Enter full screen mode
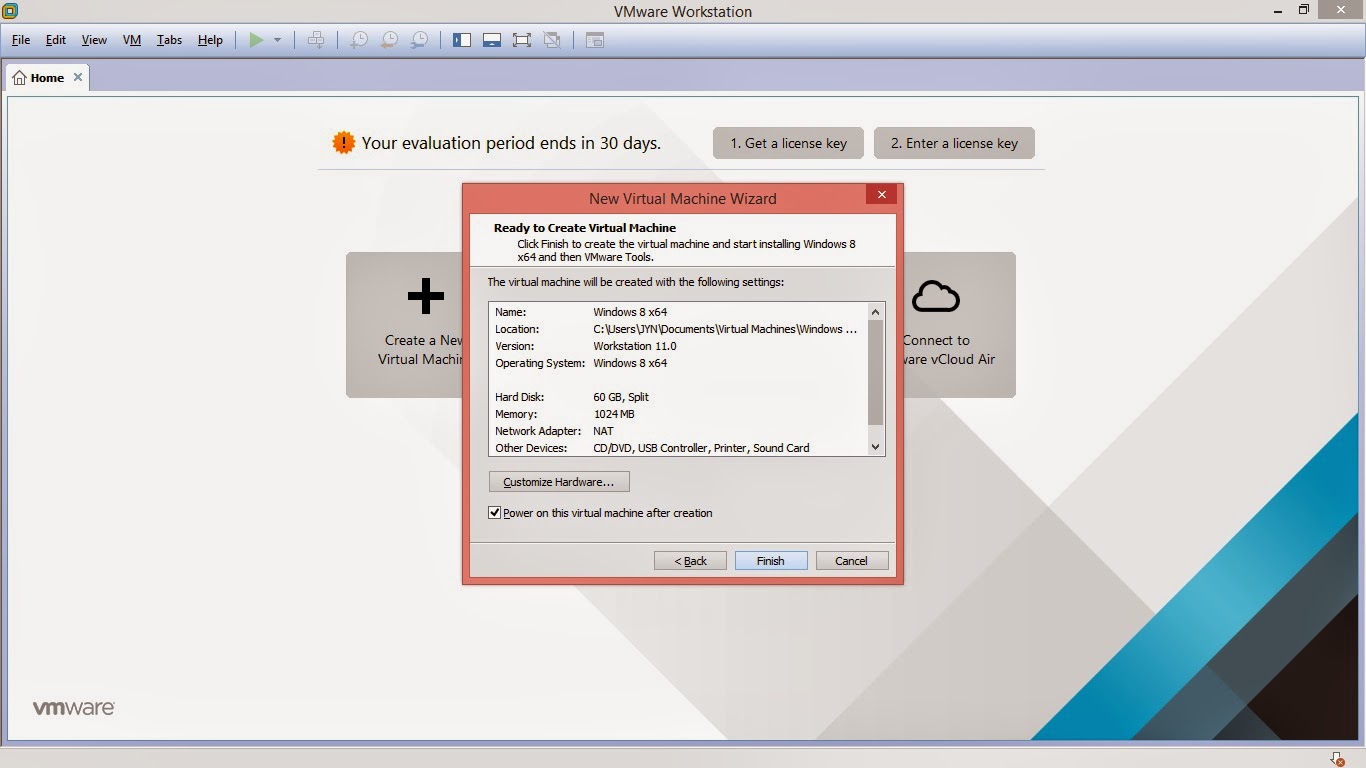The image size is (1366, 768). pos(521,40)
